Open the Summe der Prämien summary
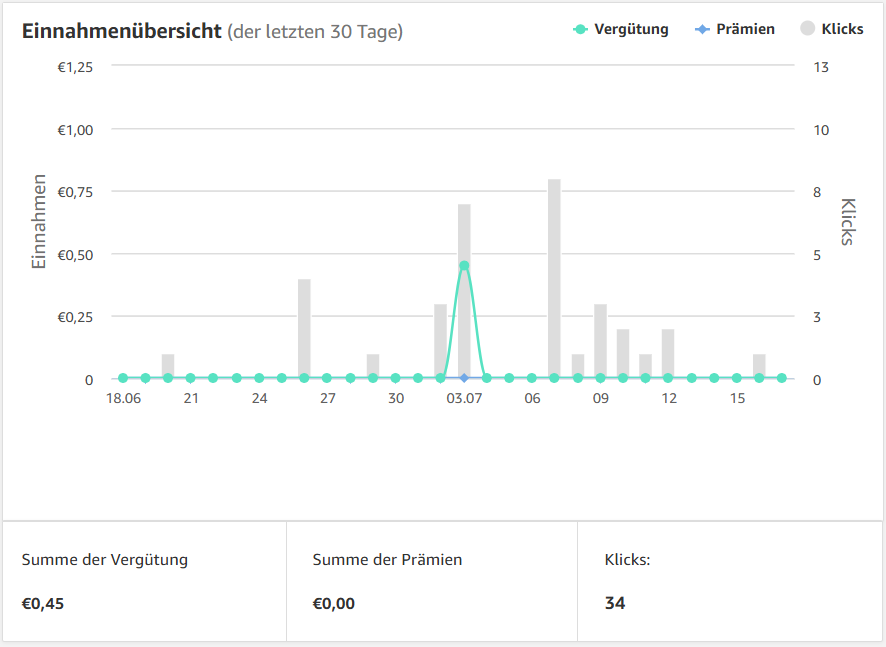Image resolution: width=886 pixels, height=647 pixels. [387, 560]
